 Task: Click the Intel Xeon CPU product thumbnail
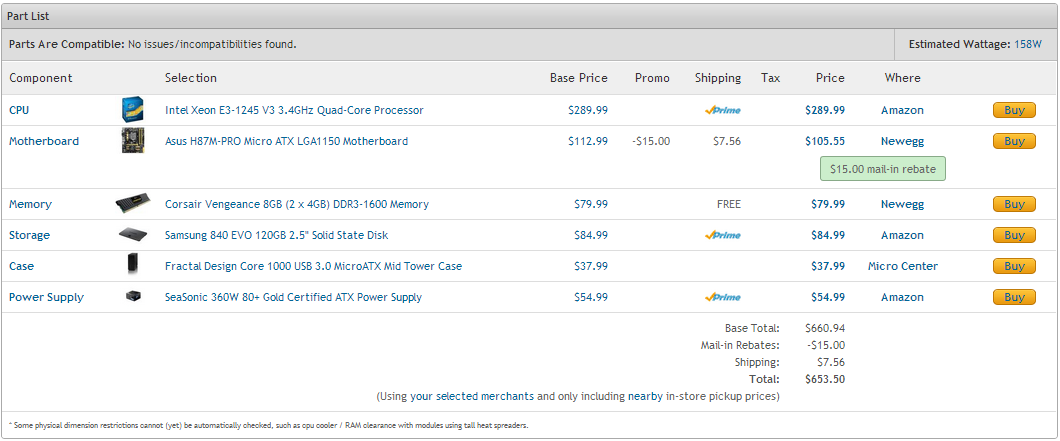[x=132, y=110]
